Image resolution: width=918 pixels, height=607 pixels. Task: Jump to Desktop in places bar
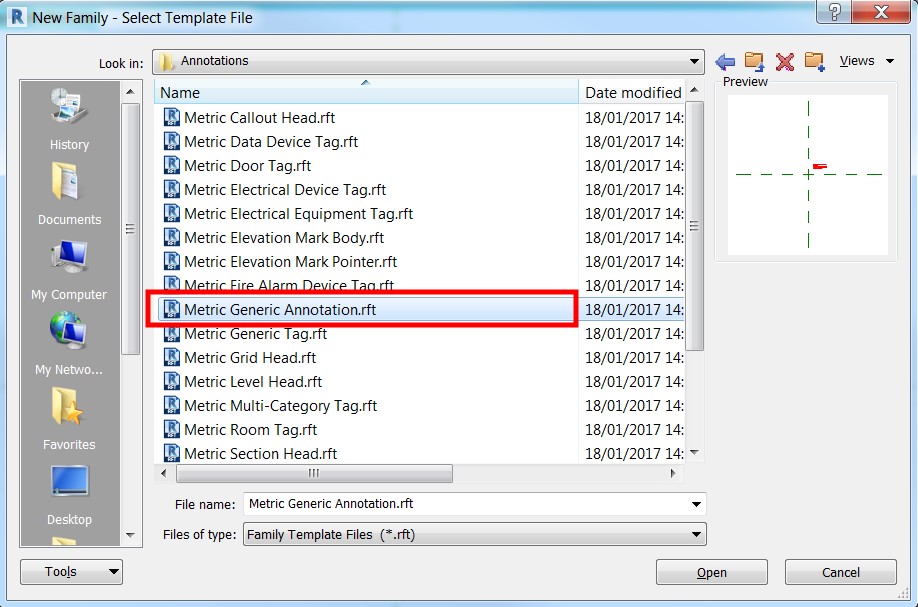(x=70, y=481)
